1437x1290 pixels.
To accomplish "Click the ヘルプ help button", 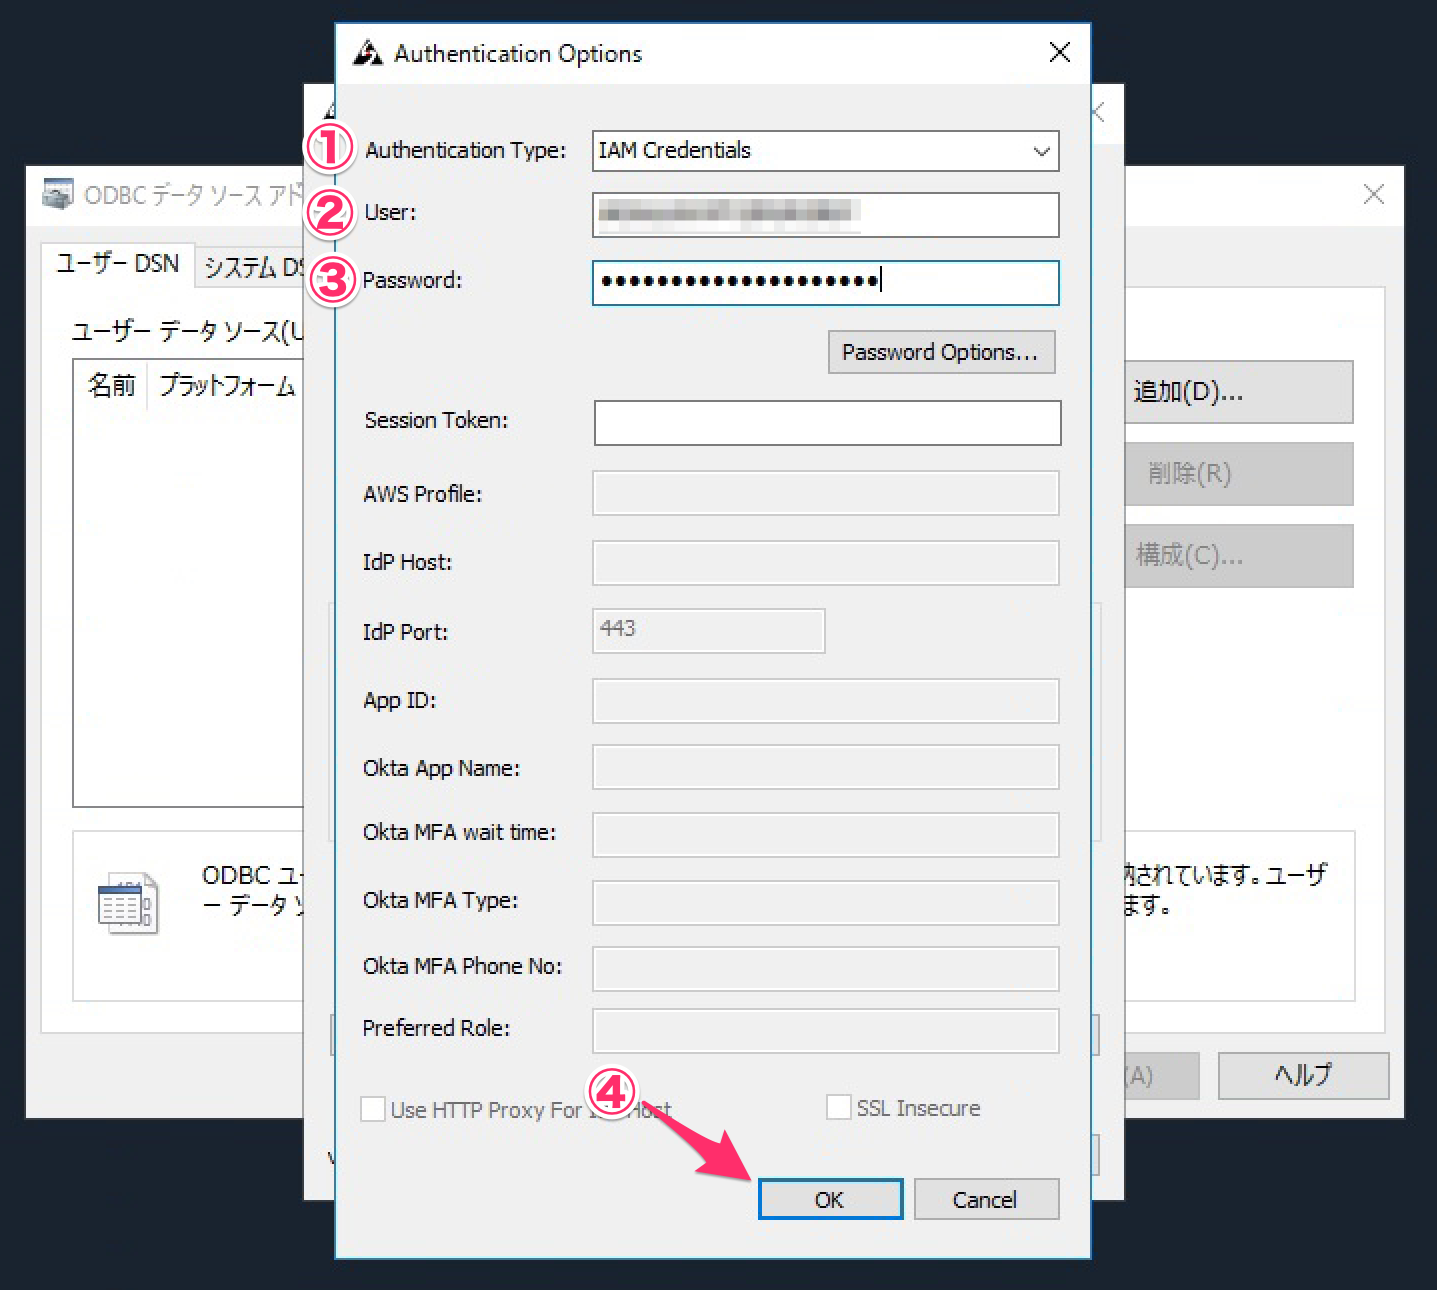I will 1302,1076.
